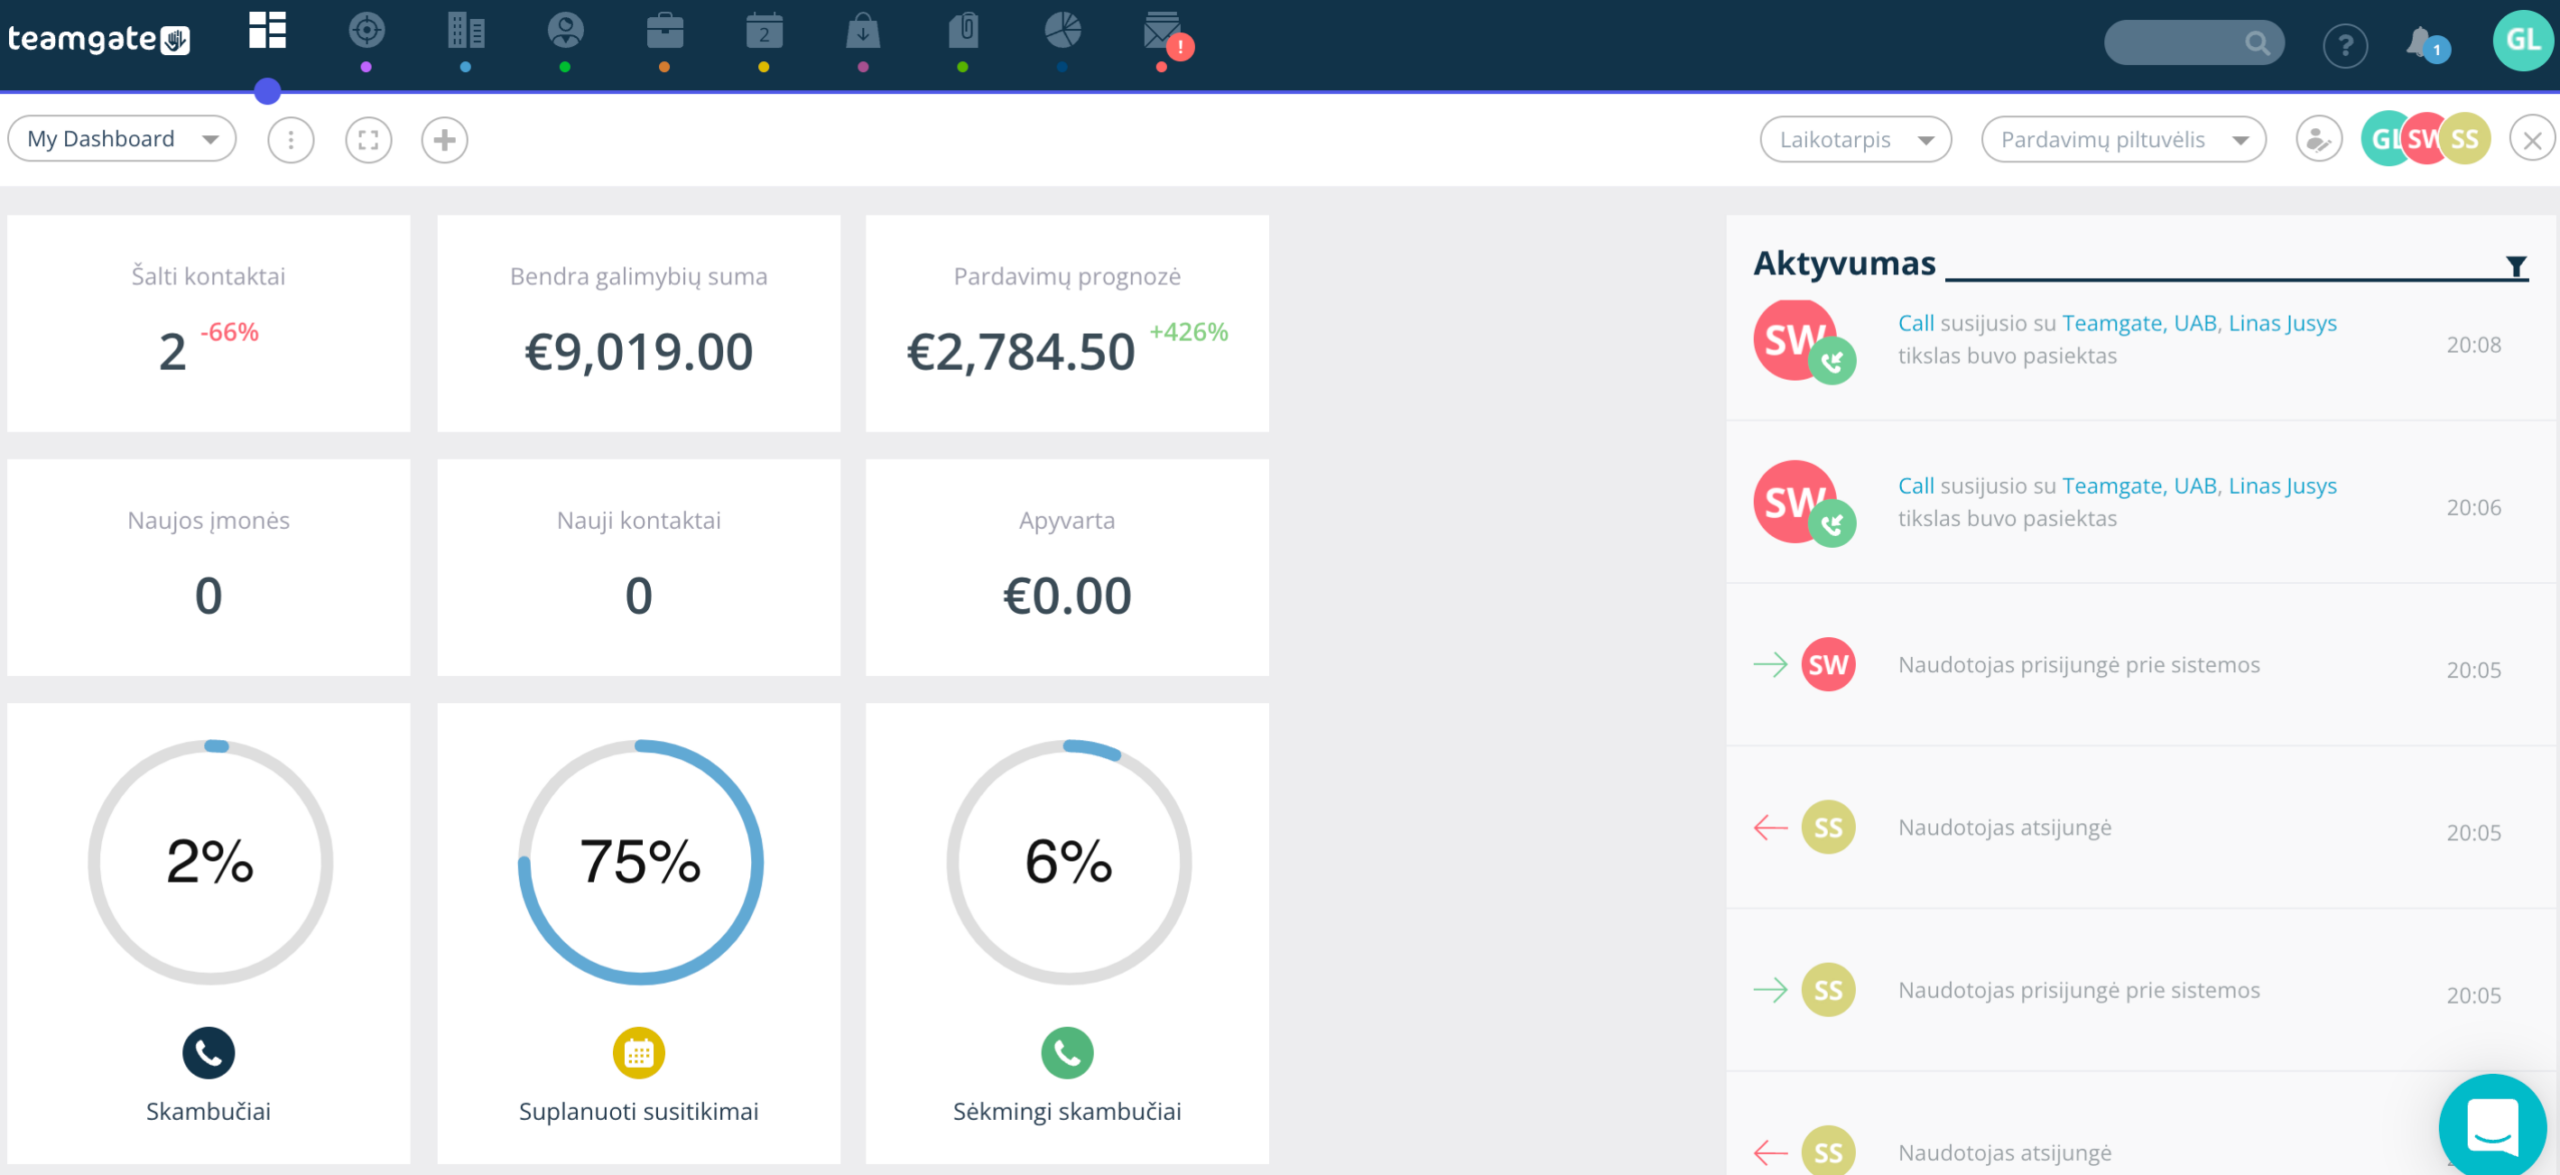Open the dashboard three-dot options menu

pos(291,140)
